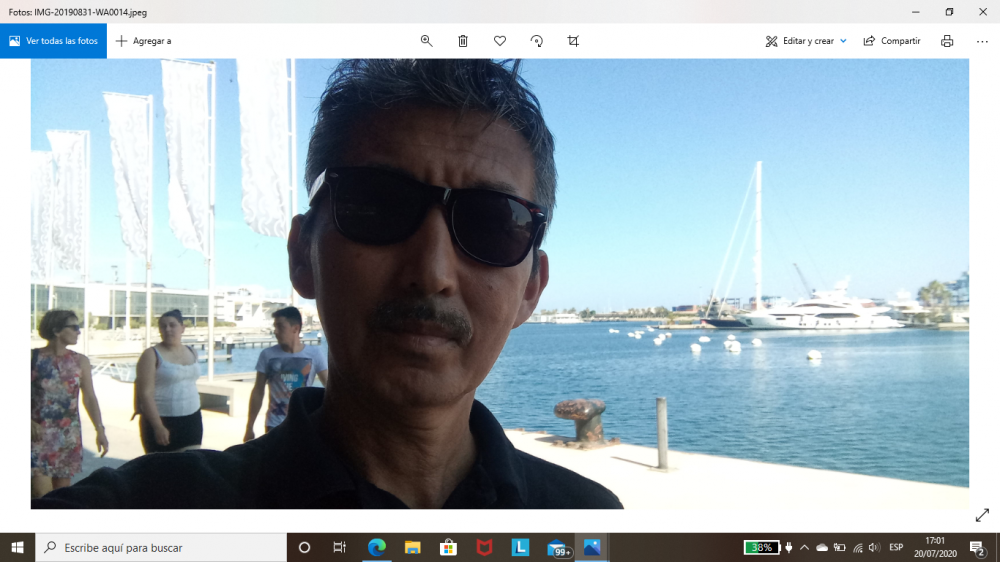Open Wi-Fi network tray icon
The width and height of the screenshot is (1000, 562).
tap(858, 547)
